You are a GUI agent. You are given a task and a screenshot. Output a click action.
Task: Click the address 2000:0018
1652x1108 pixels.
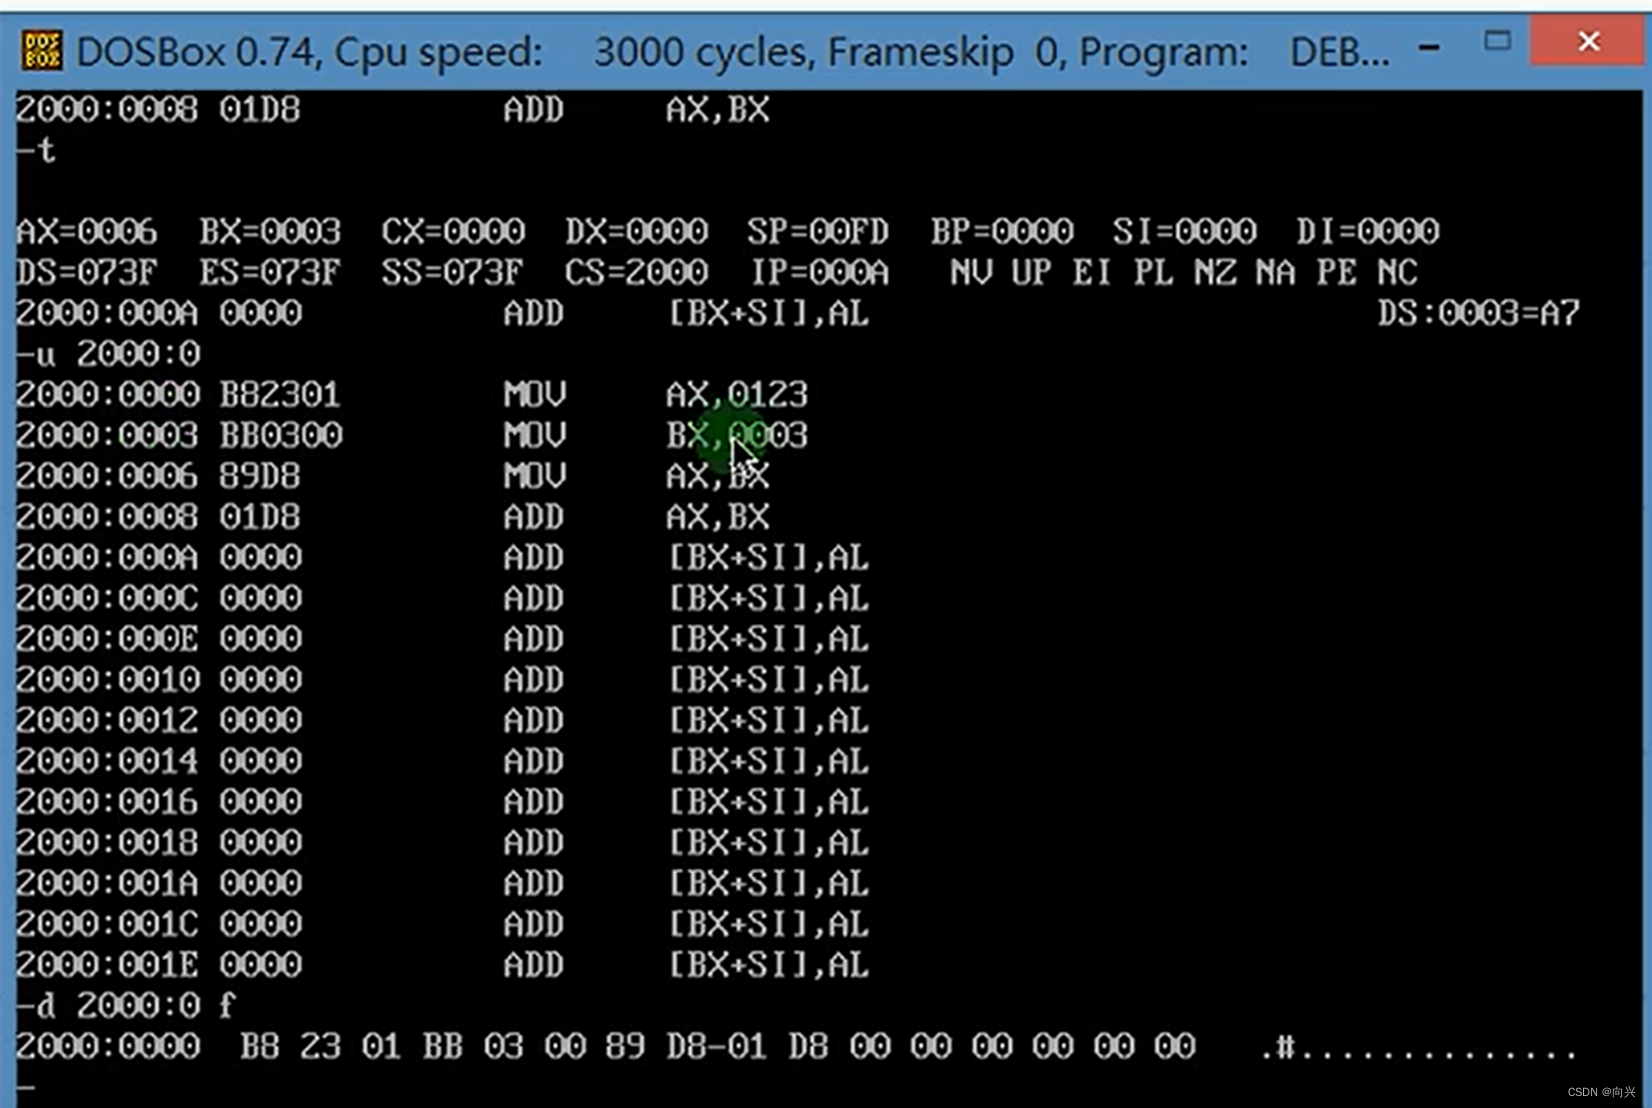click(107, 842)
